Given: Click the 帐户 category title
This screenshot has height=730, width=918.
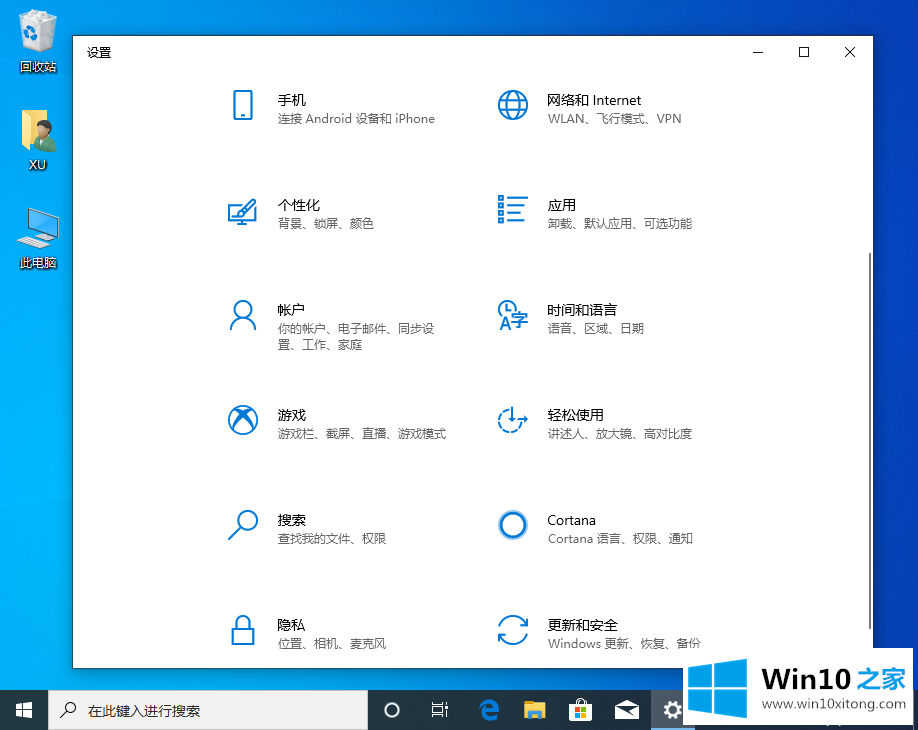Looking at the screenshot, I should [x=291, y=310].
